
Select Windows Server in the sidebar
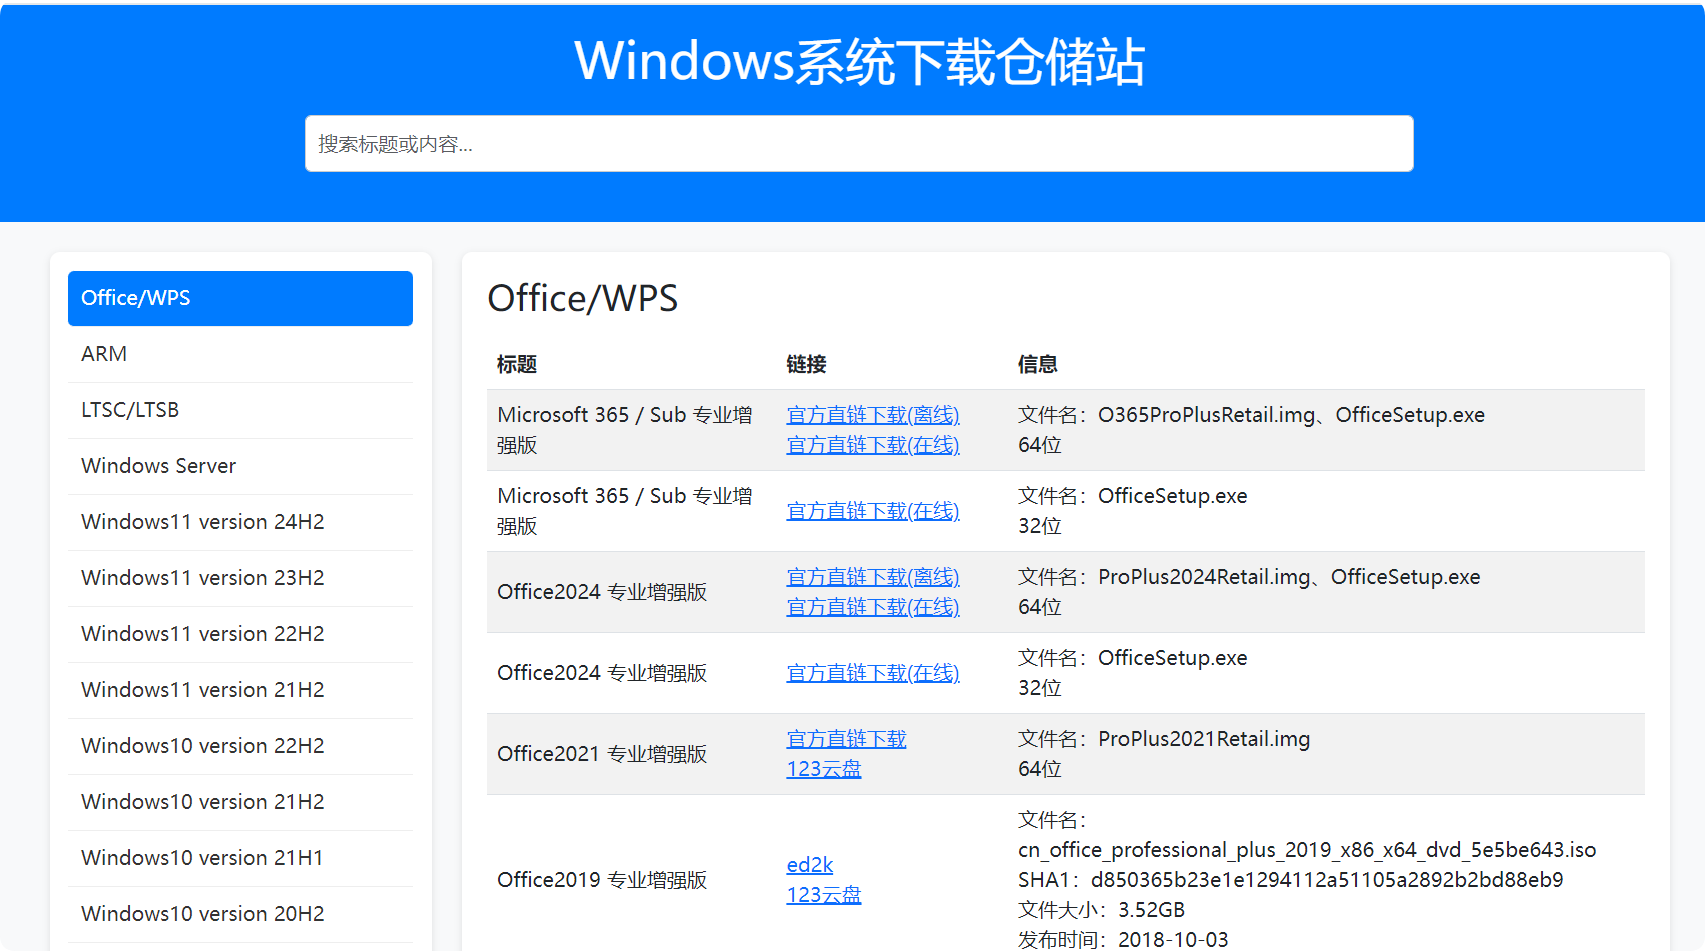pos(240,466)
